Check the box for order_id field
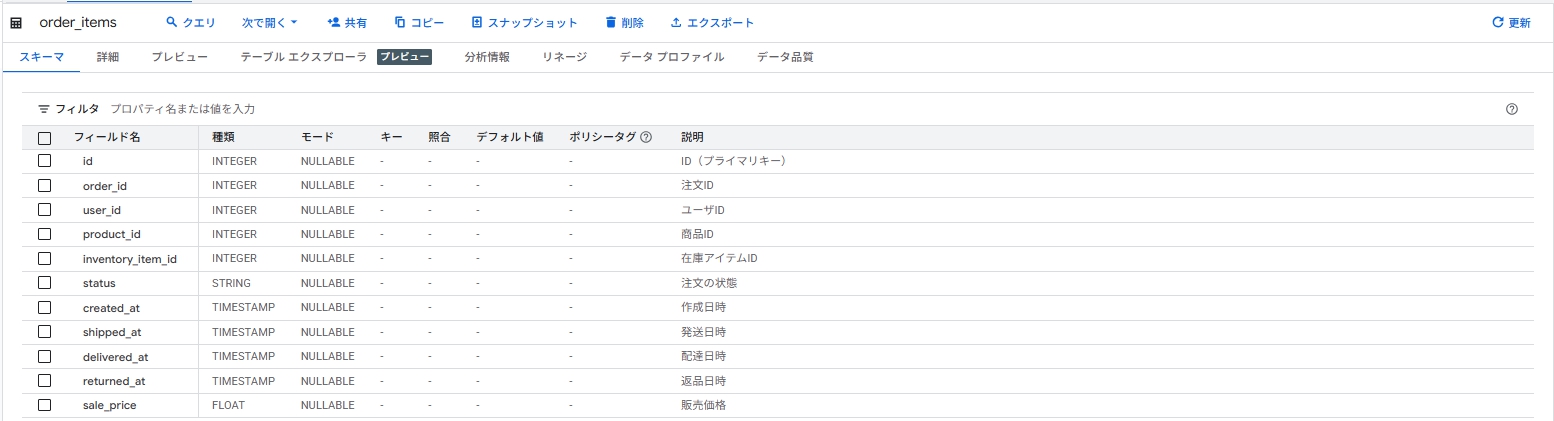The height and width of the screenshot is (421, 1554). (44, 185)
